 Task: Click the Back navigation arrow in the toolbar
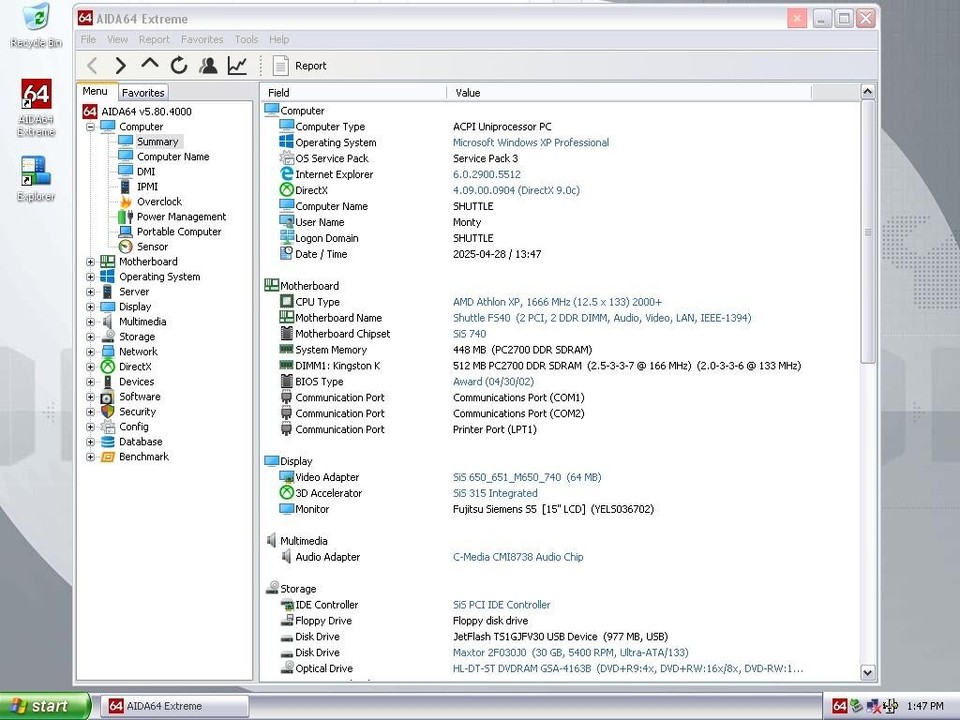[92, 65]
